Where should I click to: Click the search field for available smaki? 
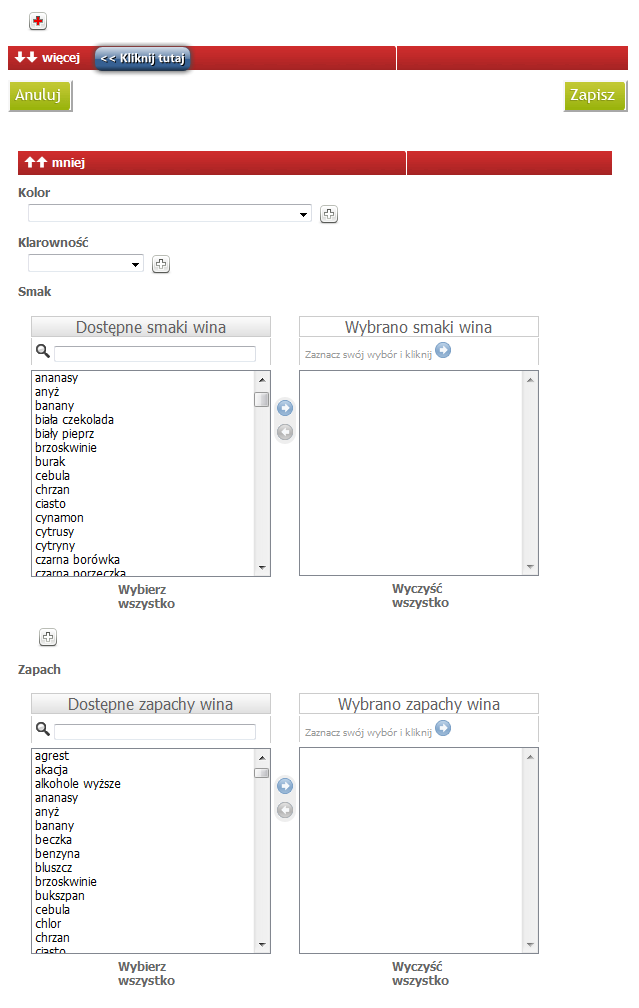(155, 354)
